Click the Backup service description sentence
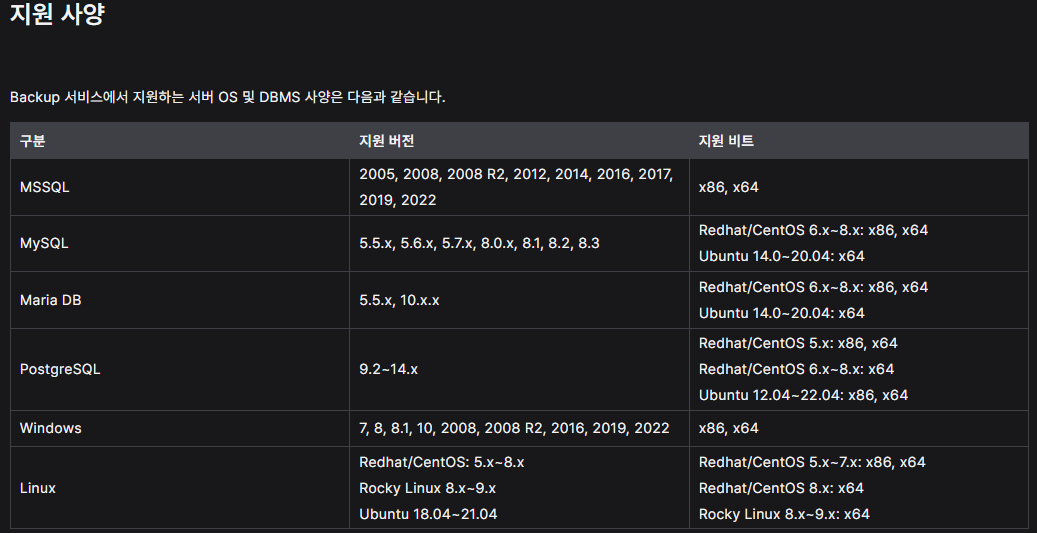The height and width of the screenshot is (533, 1037). [228, 97]
